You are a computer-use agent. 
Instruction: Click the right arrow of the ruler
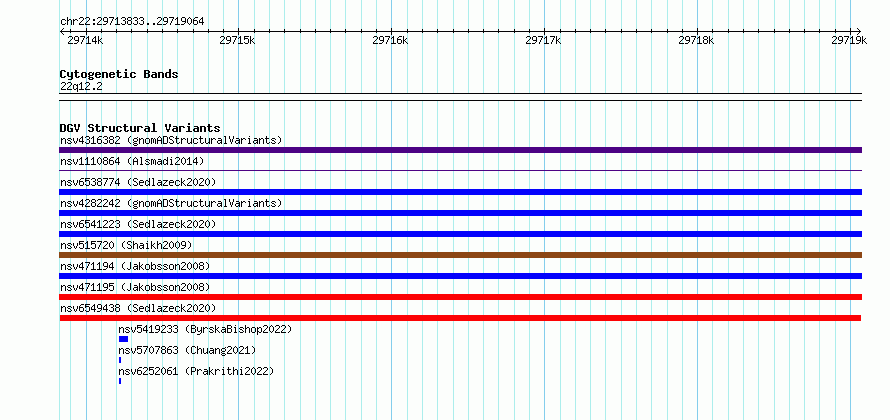[x=859, y=31]
